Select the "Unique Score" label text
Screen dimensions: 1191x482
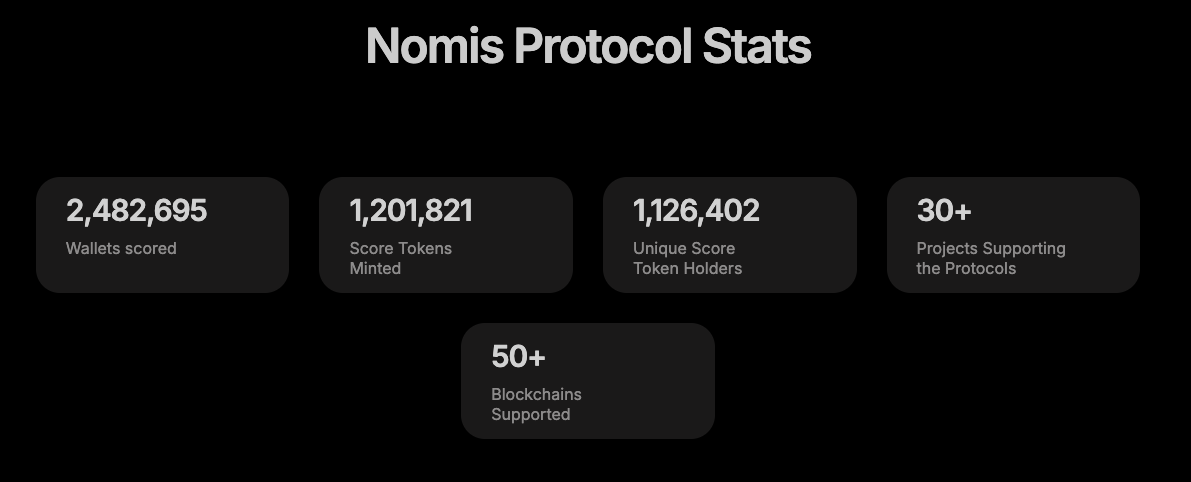pyautogui.click(x=684, y=248)
